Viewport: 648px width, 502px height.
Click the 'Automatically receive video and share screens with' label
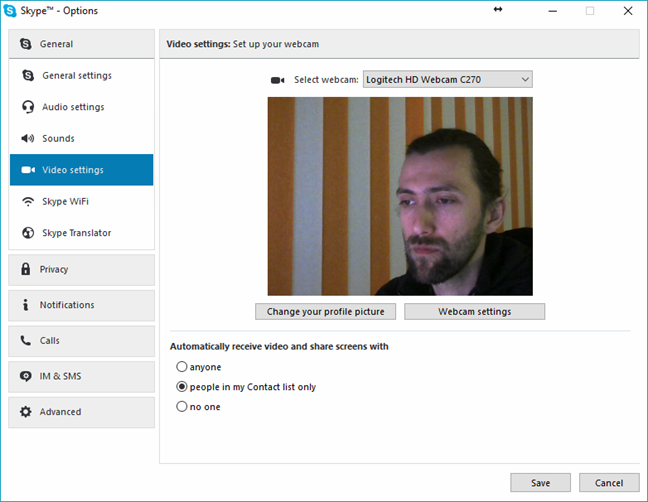coord(279,346)
